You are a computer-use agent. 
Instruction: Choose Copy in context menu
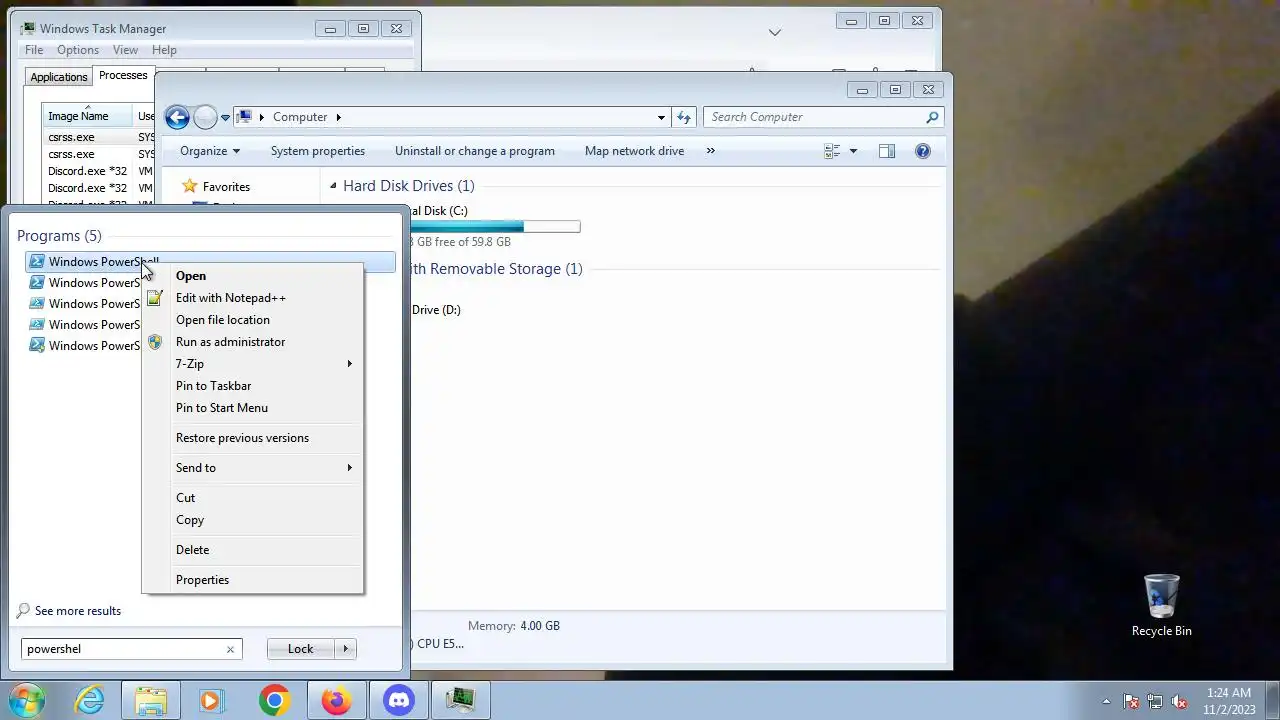click(252, 520)
